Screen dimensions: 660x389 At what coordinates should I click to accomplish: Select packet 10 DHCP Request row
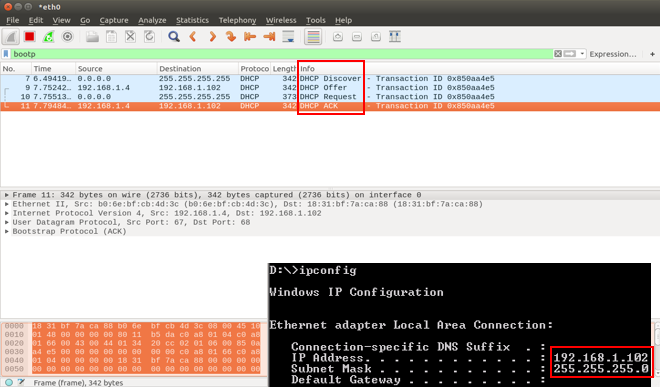pos(330,97)
